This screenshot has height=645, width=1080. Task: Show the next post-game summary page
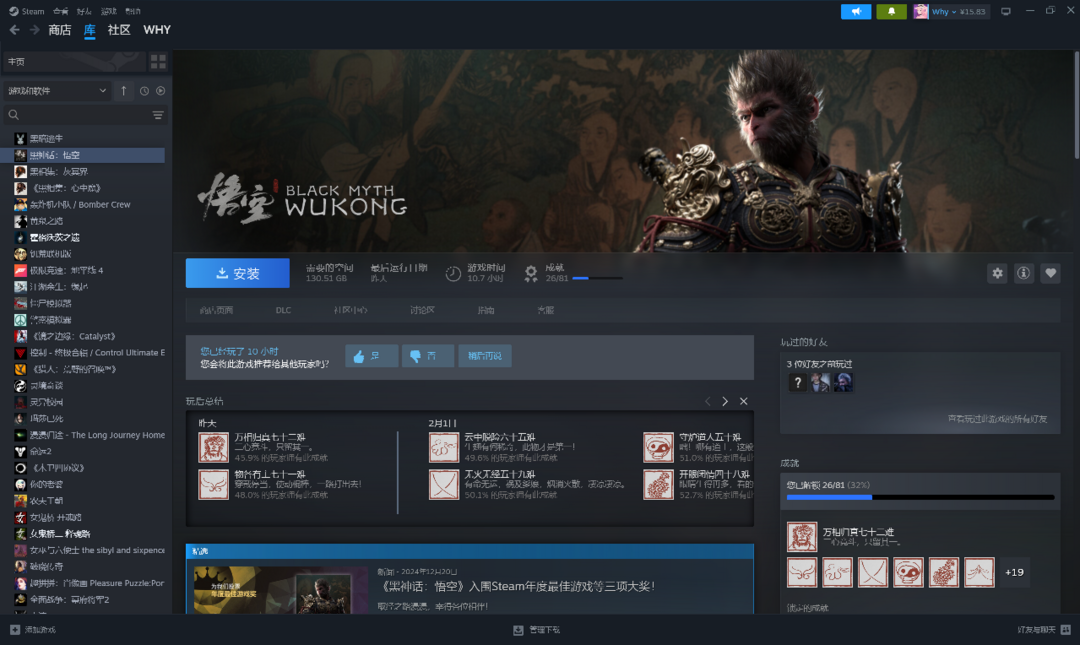725,401
